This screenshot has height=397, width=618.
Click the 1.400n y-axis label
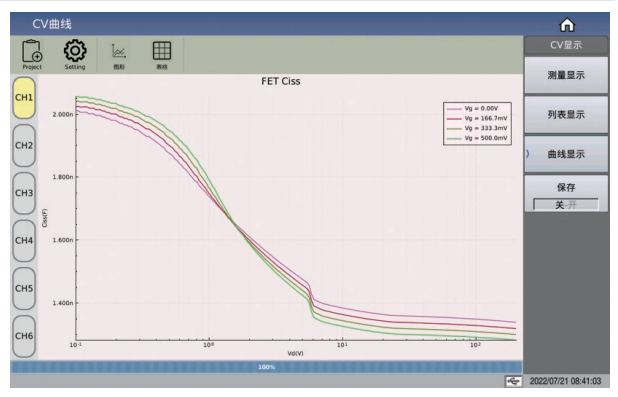coord(63,303)
